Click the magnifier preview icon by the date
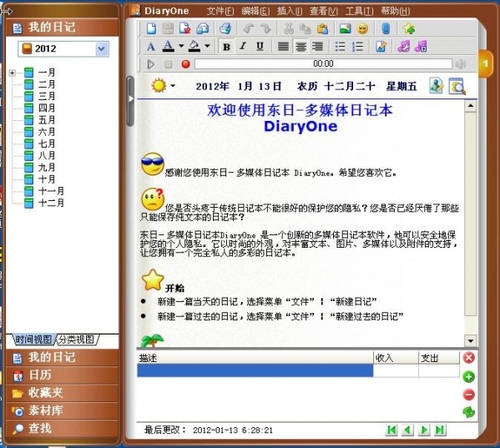Screen dimensions: 500x448 [457, 86]
